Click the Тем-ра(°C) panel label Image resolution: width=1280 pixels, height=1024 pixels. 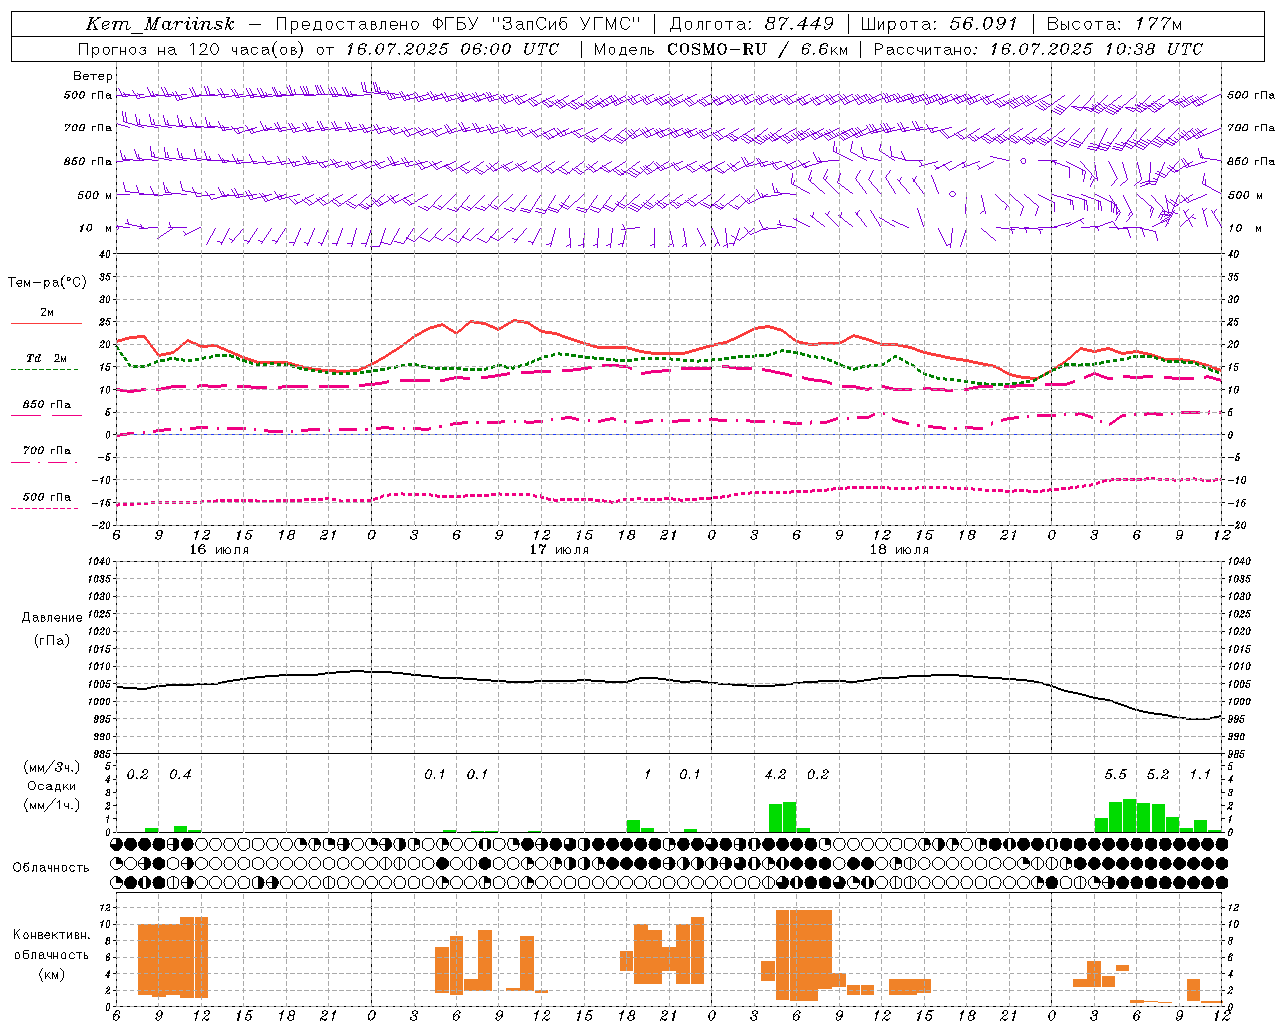click(x=47, y=283)
